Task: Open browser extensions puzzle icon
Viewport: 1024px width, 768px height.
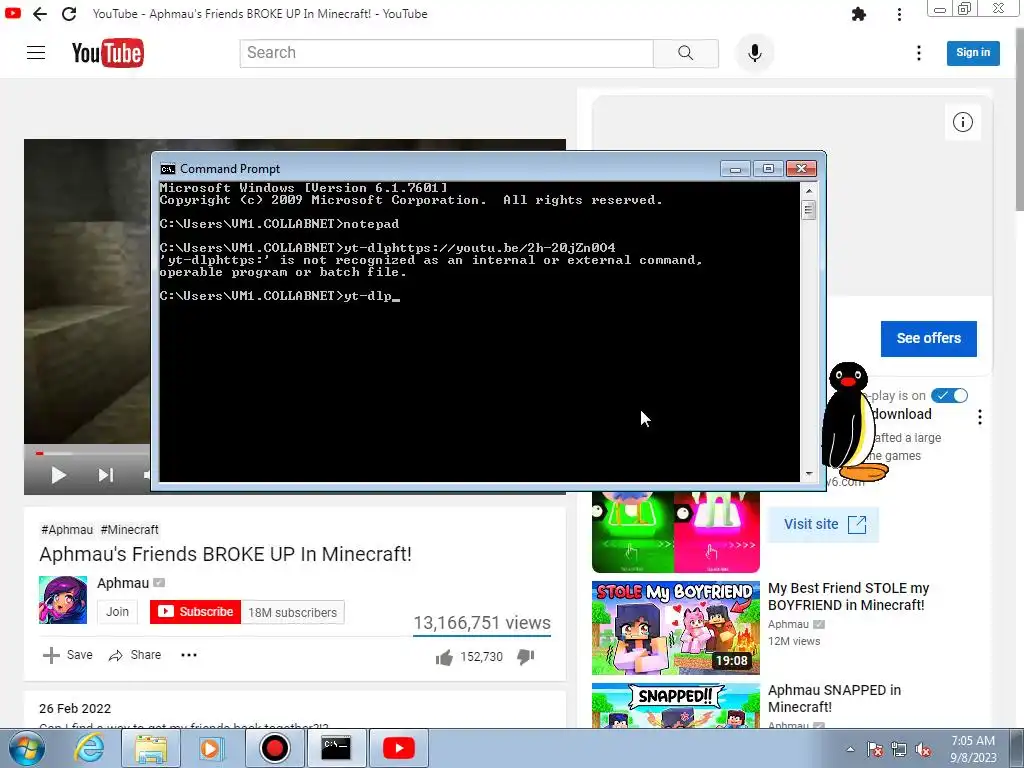Action: pyautogui.click(x=859, y=14)
